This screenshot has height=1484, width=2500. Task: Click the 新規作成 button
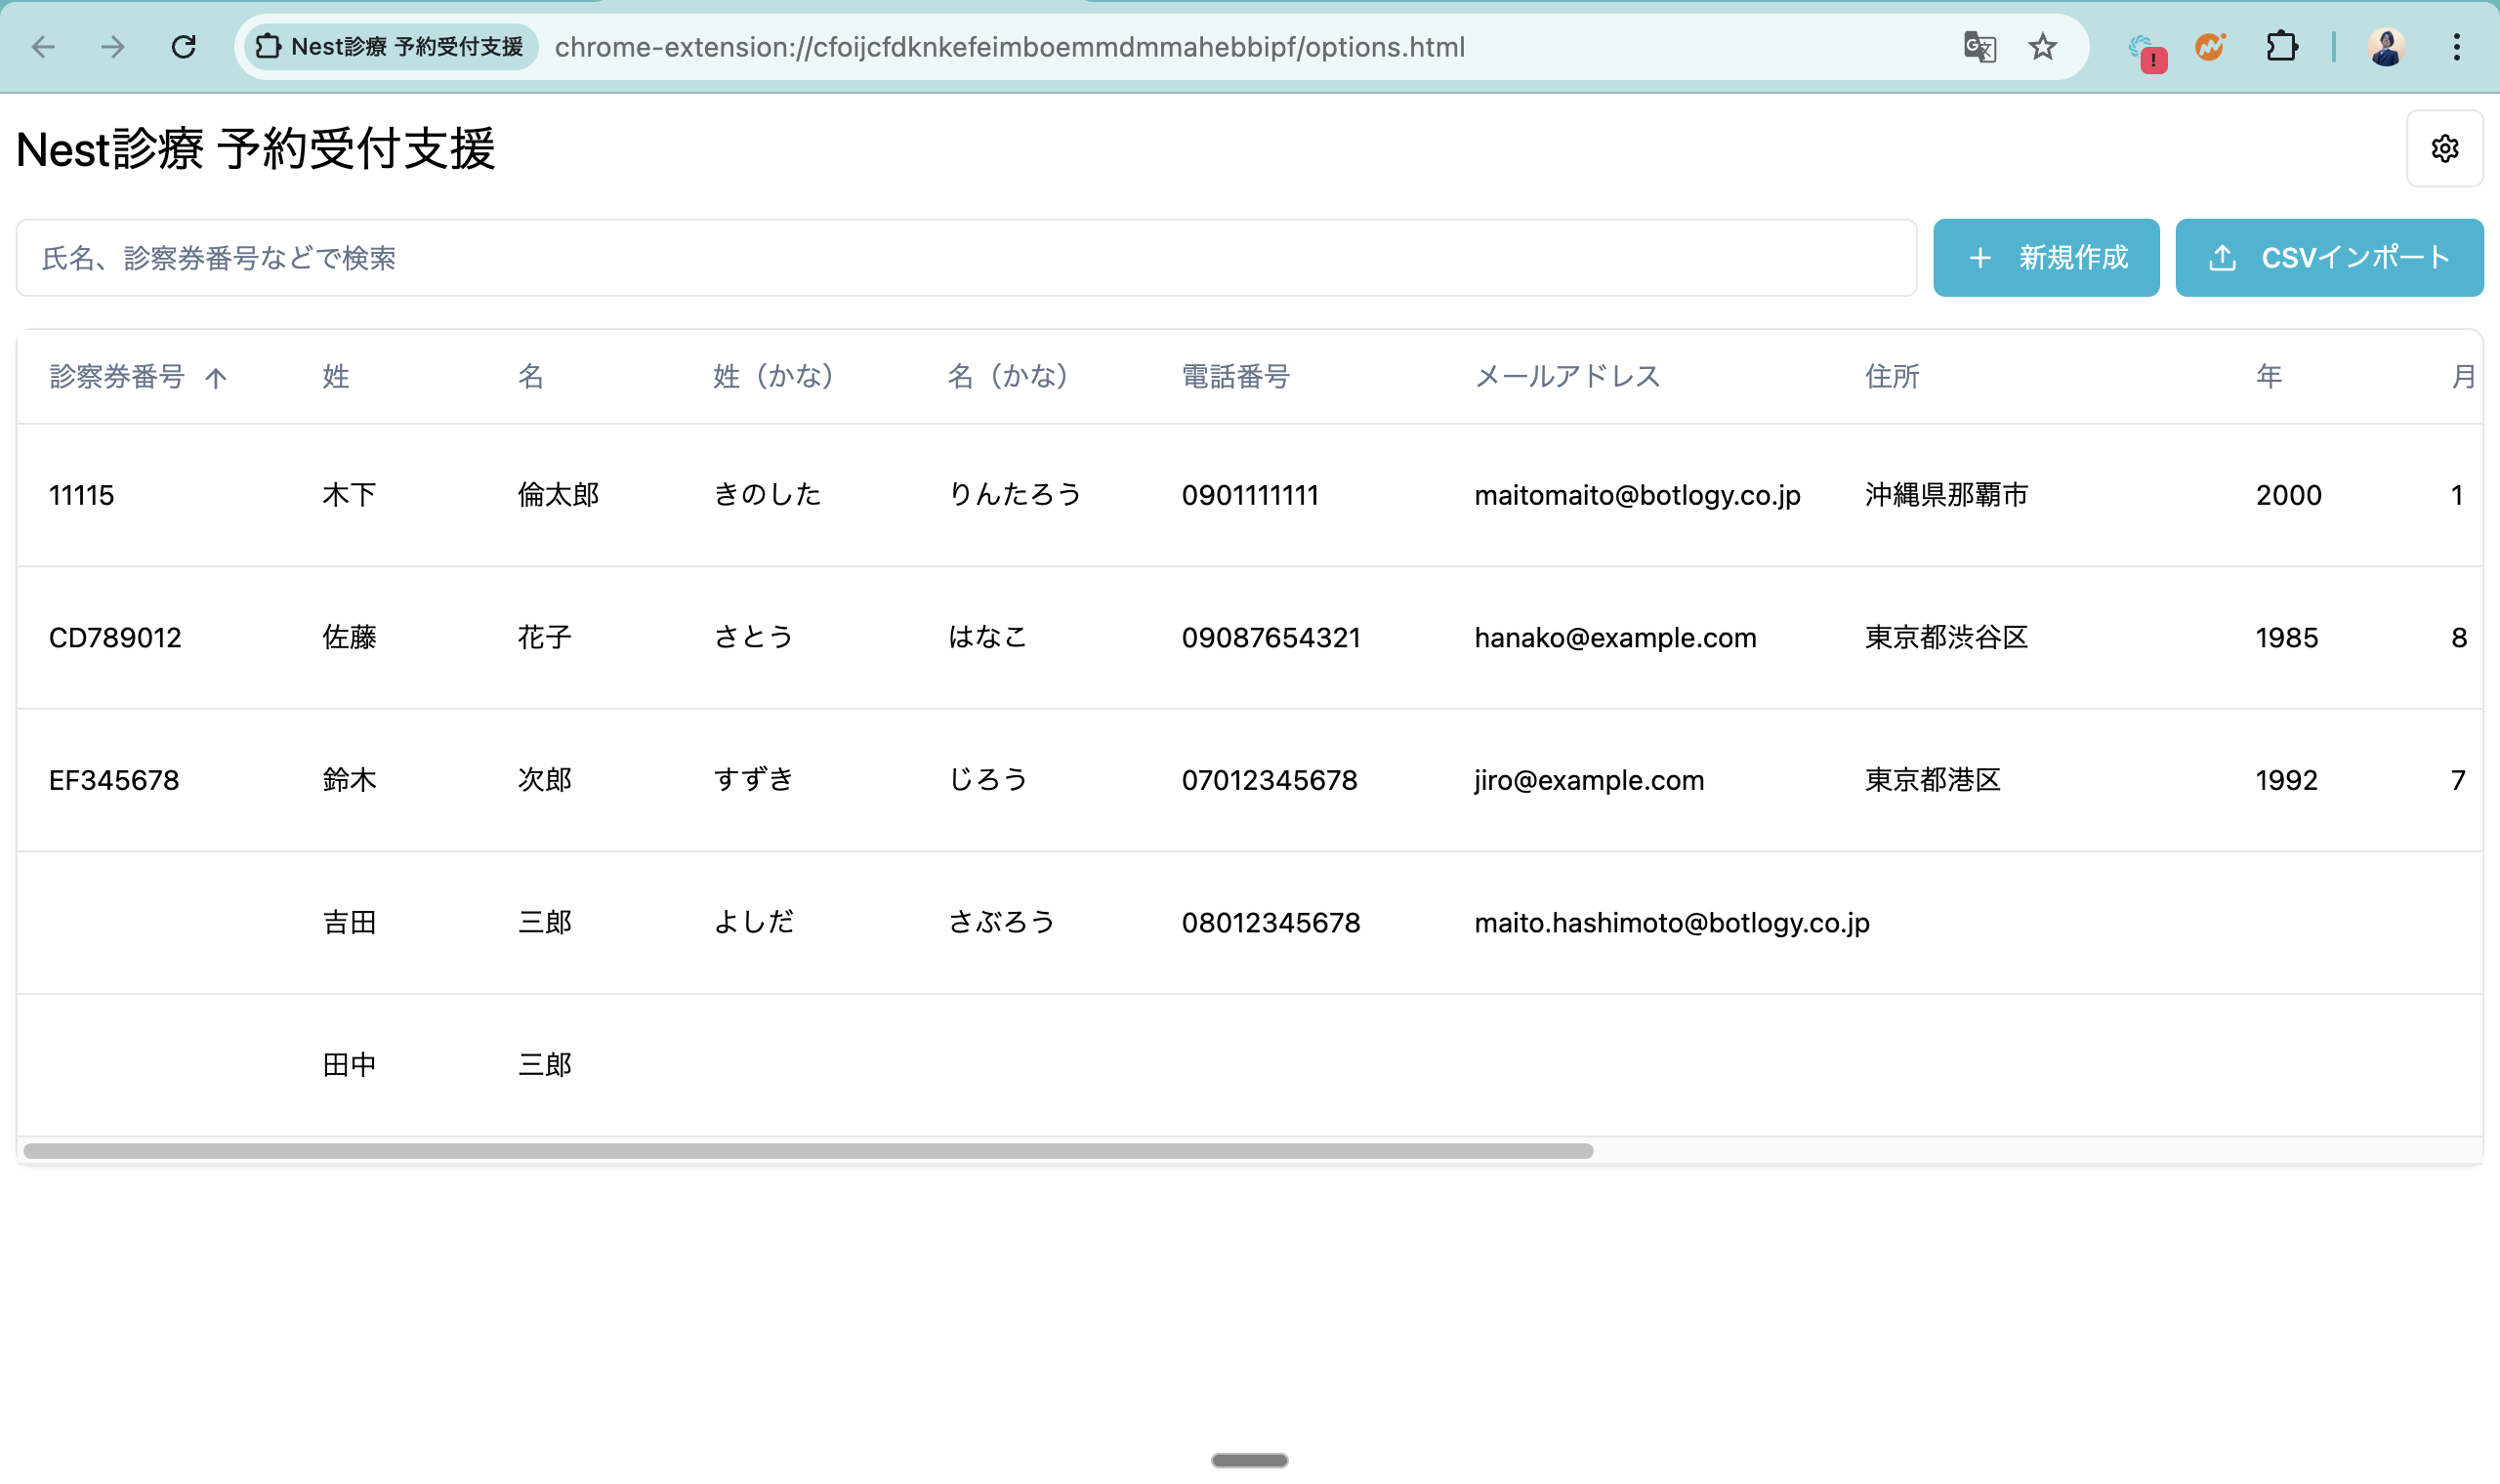pos(2045,258)
